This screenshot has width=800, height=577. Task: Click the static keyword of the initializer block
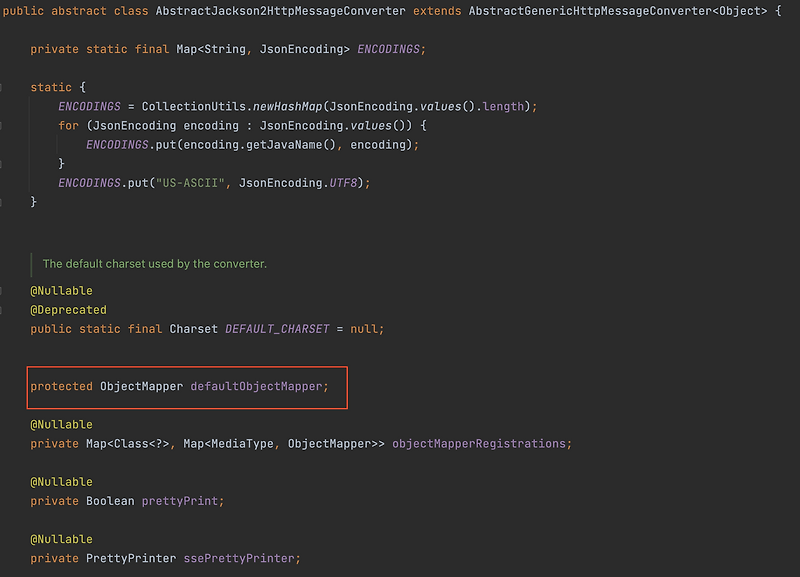(x=51, y=87)
